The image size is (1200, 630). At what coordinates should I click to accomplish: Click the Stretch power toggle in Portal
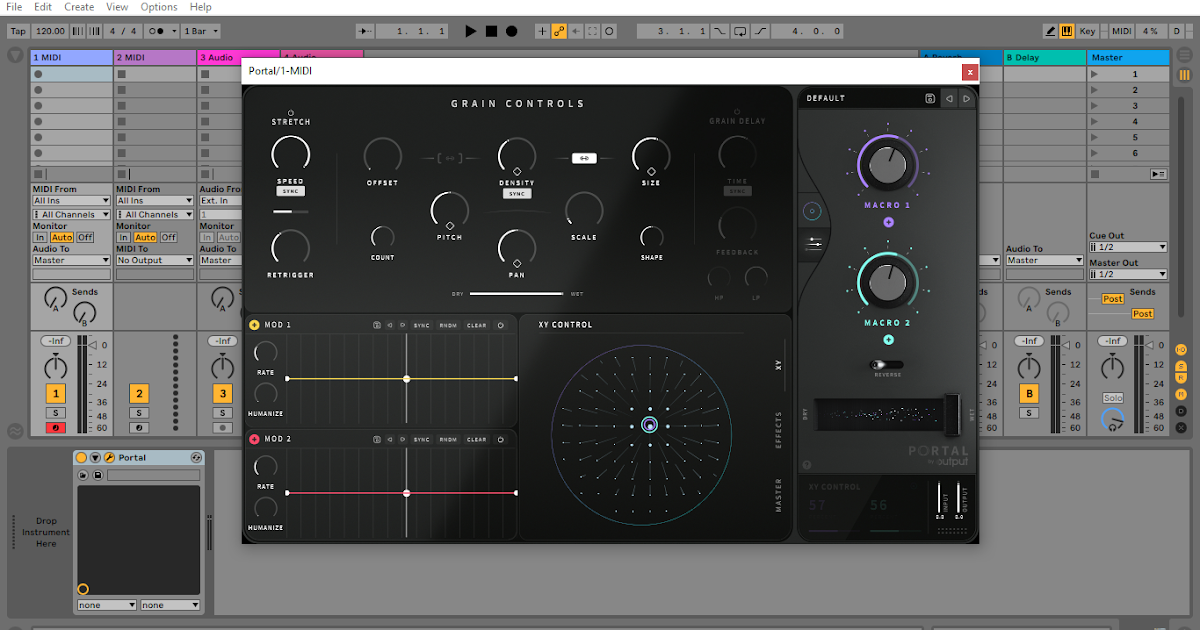pyautogui.click(x=291, y=112)
